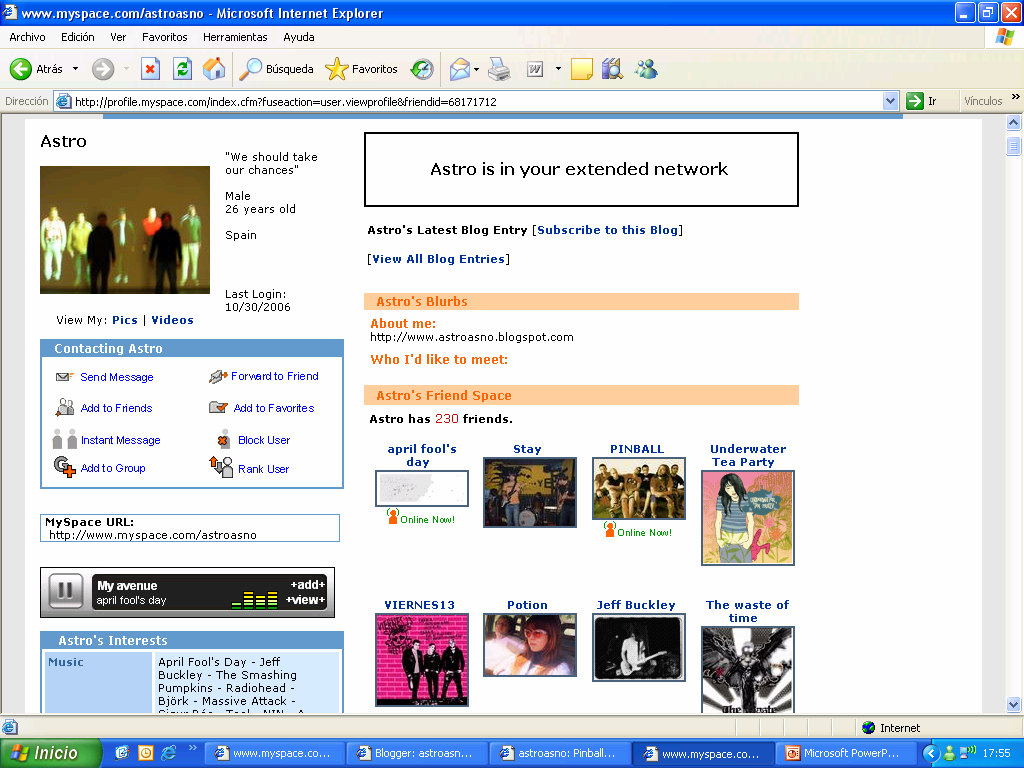Expand the address bar dropdown
This screenshot has width=1024, height=768.
pyautogui.click(x=890, y=101)
